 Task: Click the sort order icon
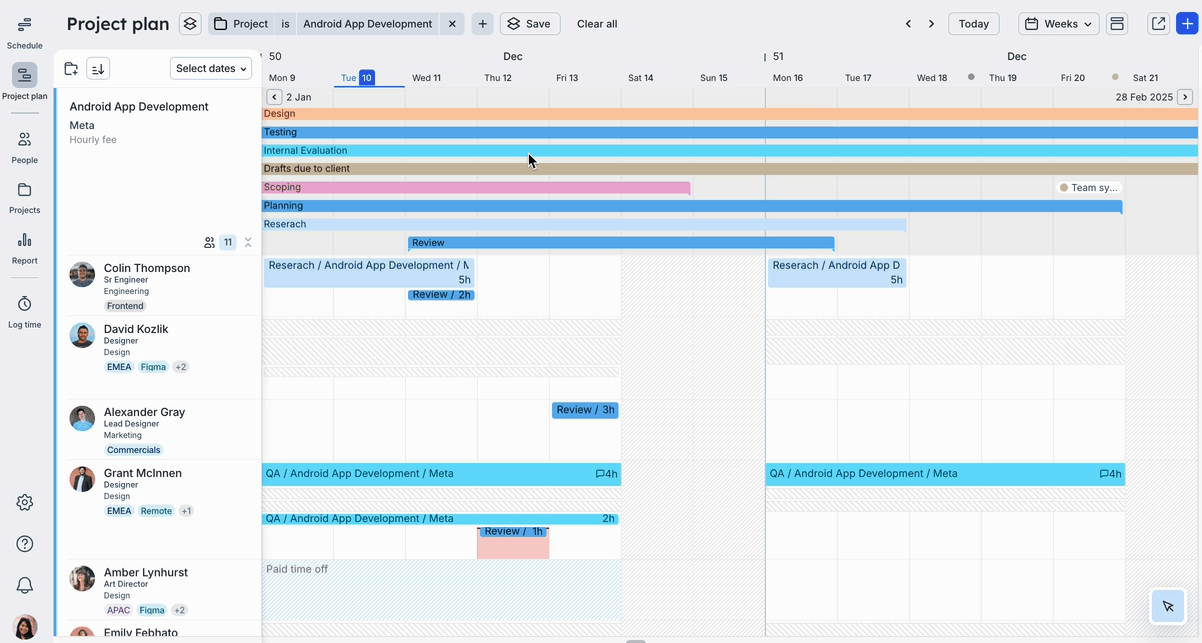point(98,69)
